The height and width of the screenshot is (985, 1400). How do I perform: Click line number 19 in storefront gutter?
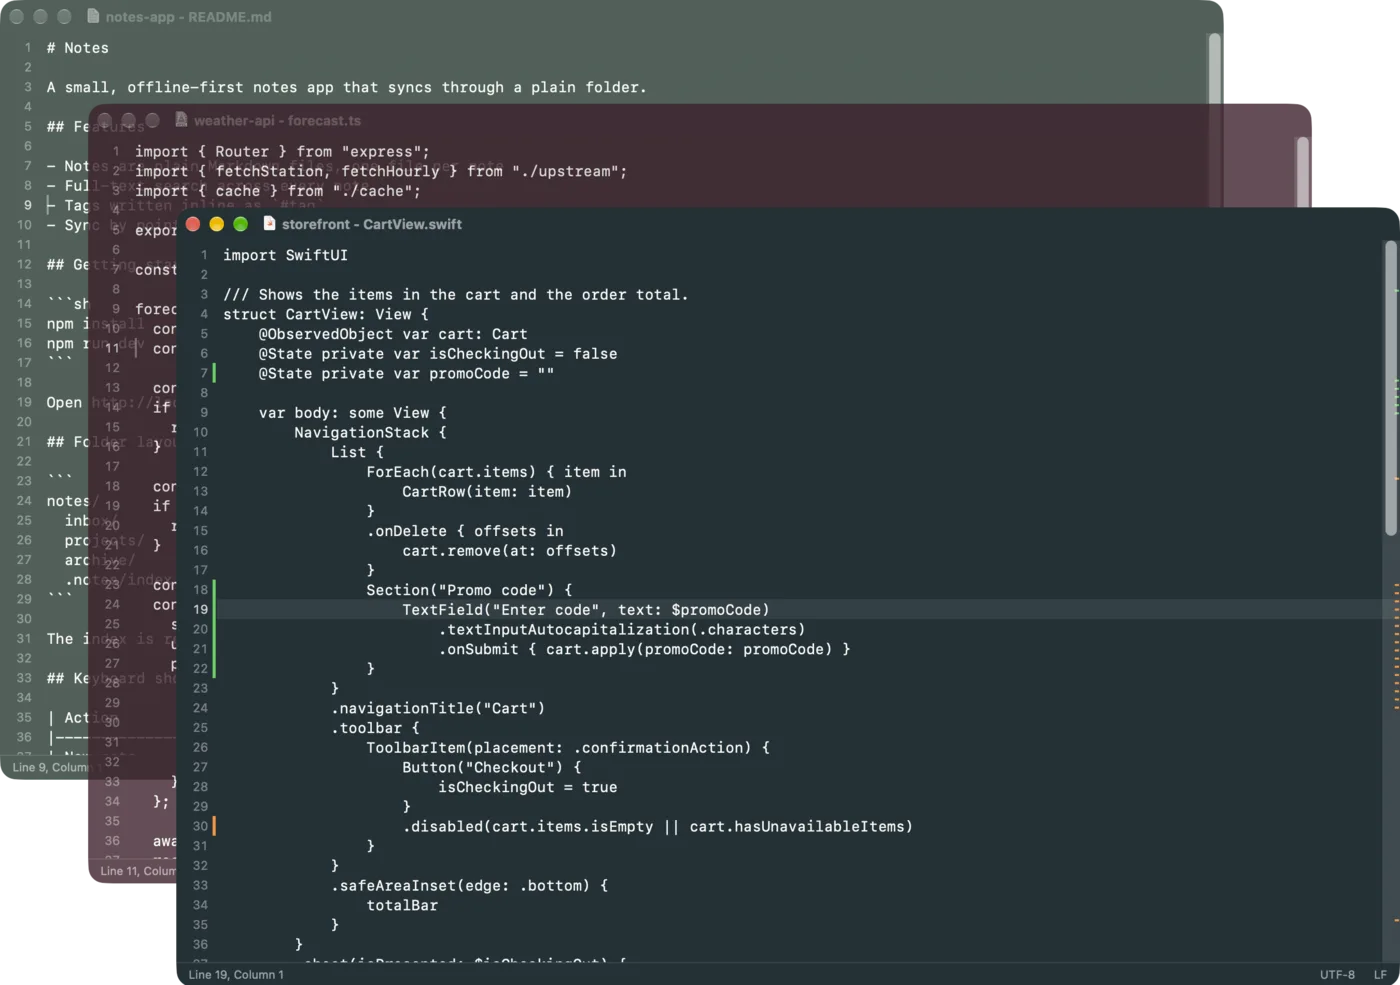(x=200, y=609)
